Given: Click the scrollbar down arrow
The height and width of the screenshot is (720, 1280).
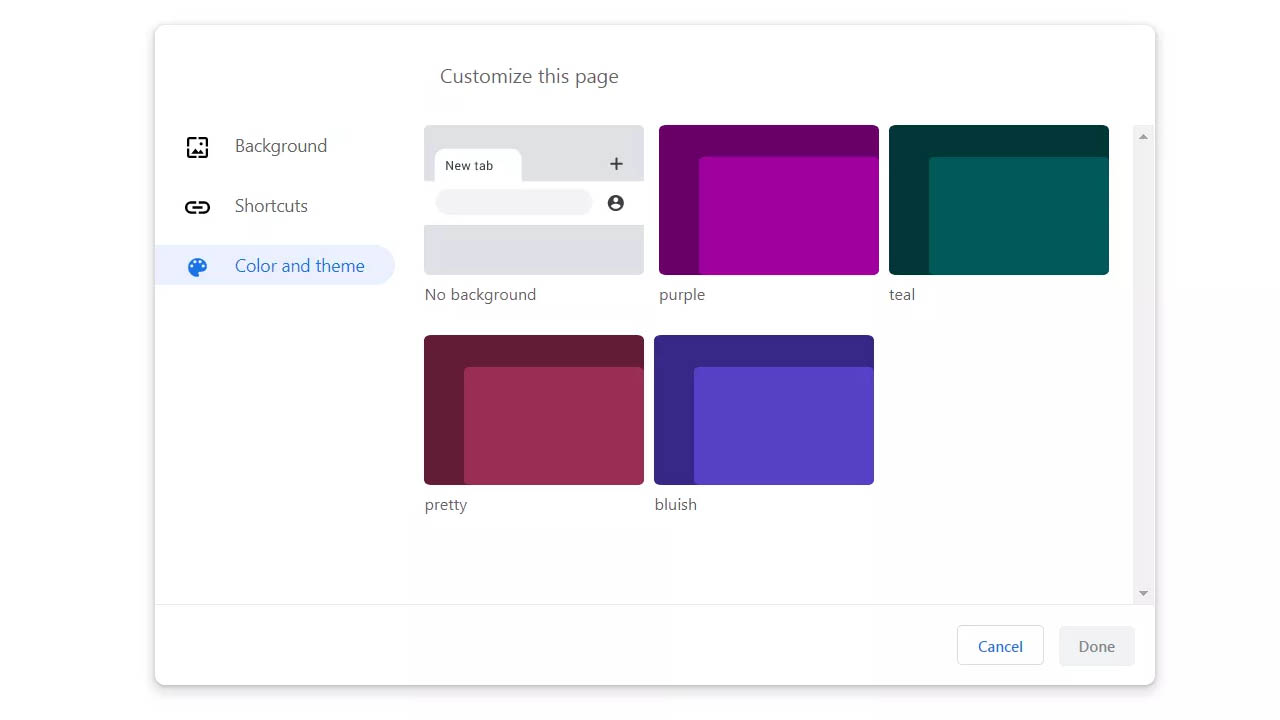Looking at the screenshot, I should [1142, 592].
